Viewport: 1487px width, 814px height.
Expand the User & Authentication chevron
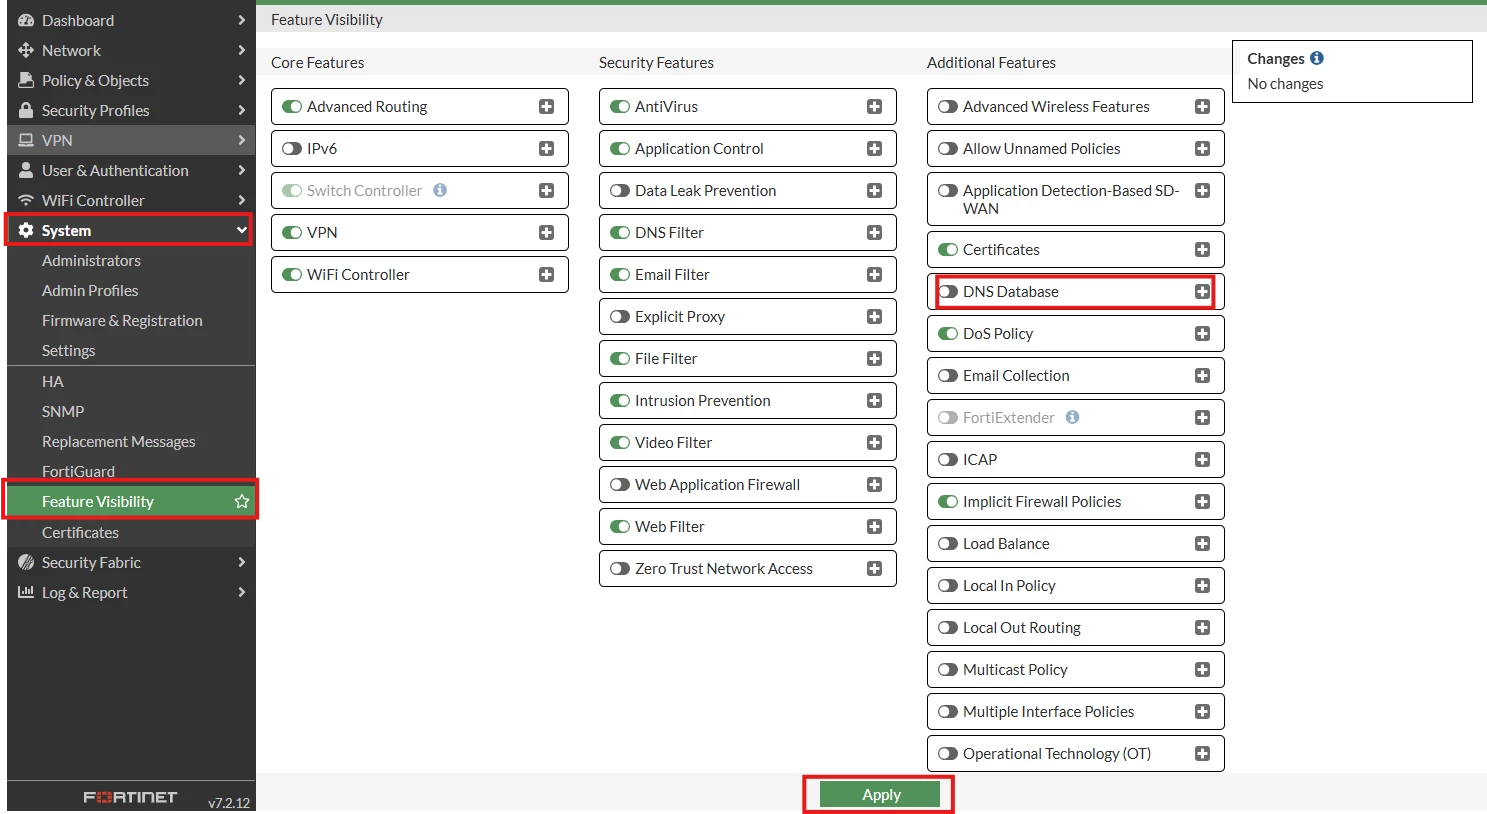pyautogui.click(x=242, y=170)
